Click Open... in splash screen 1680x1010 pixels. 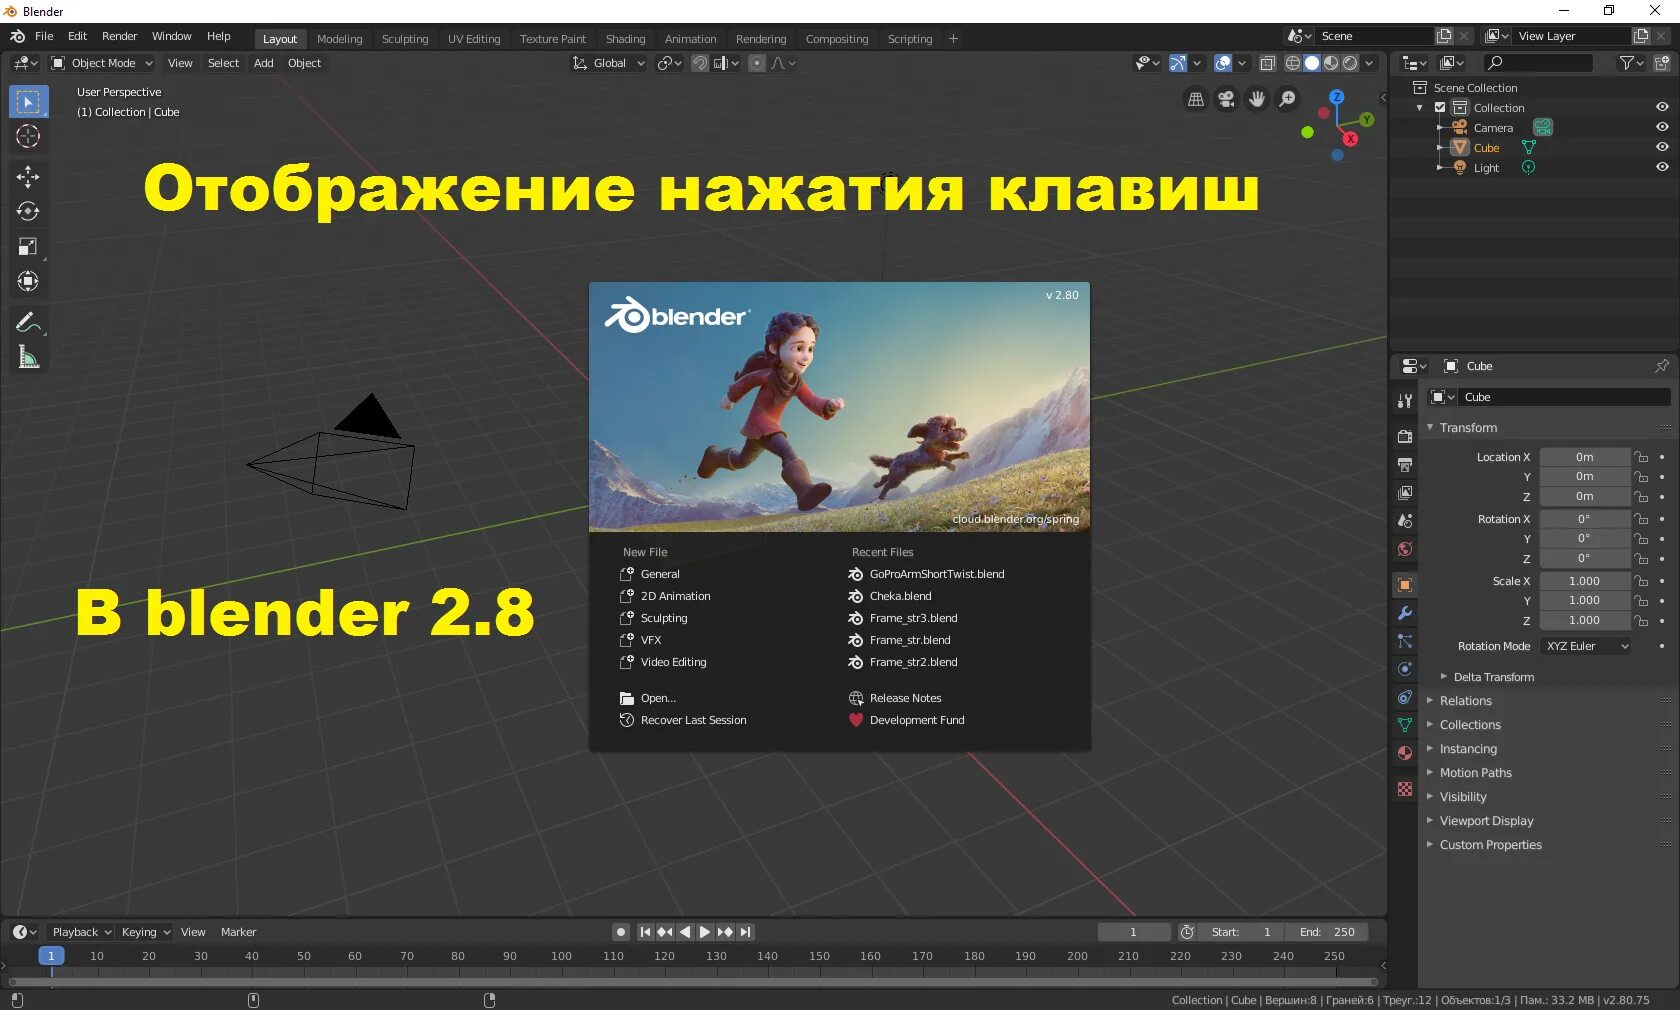648,698
